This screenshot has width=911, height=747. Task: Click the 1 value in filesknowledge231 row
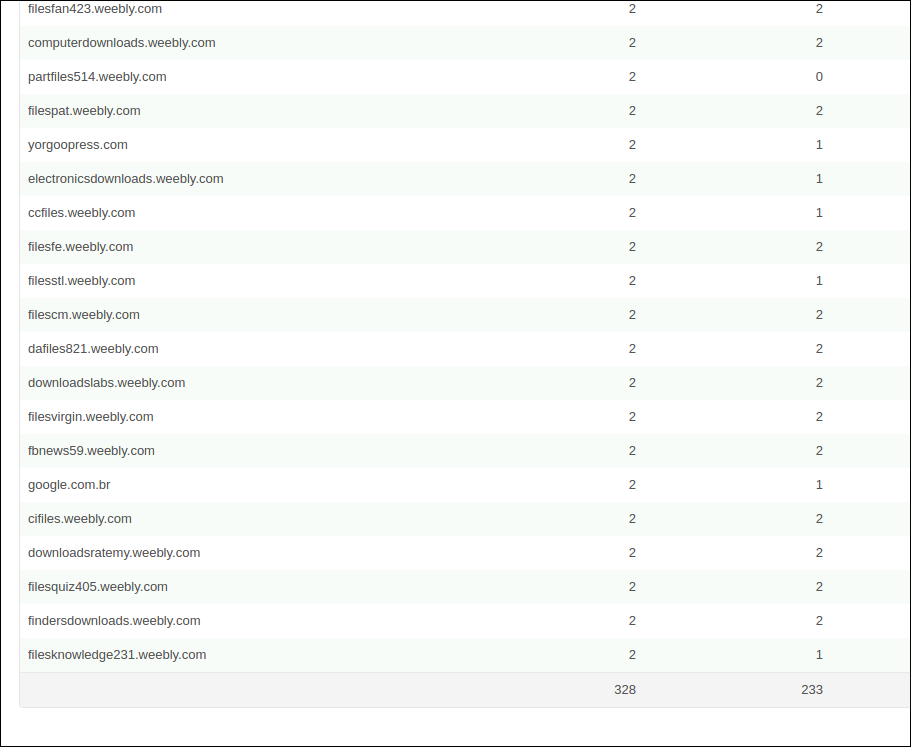point(819,655)
